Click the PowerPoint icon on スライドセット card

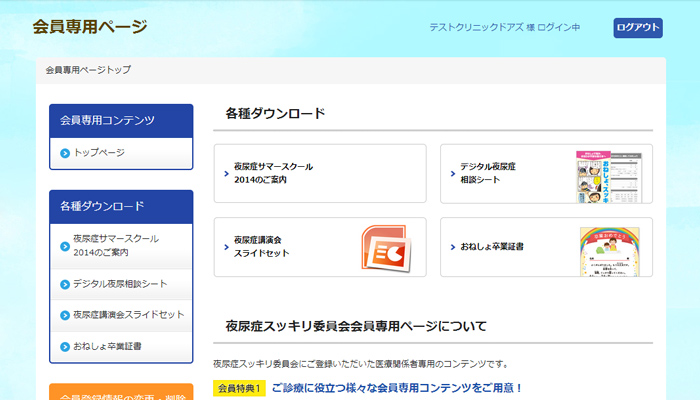click(384, 247)
